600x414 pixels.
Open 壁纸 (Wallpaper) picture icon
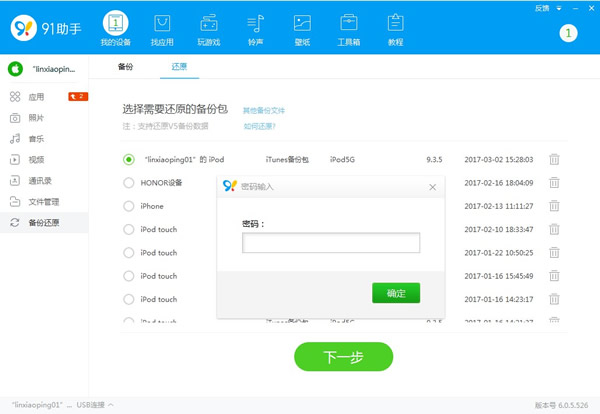click(x=301, y=29)
